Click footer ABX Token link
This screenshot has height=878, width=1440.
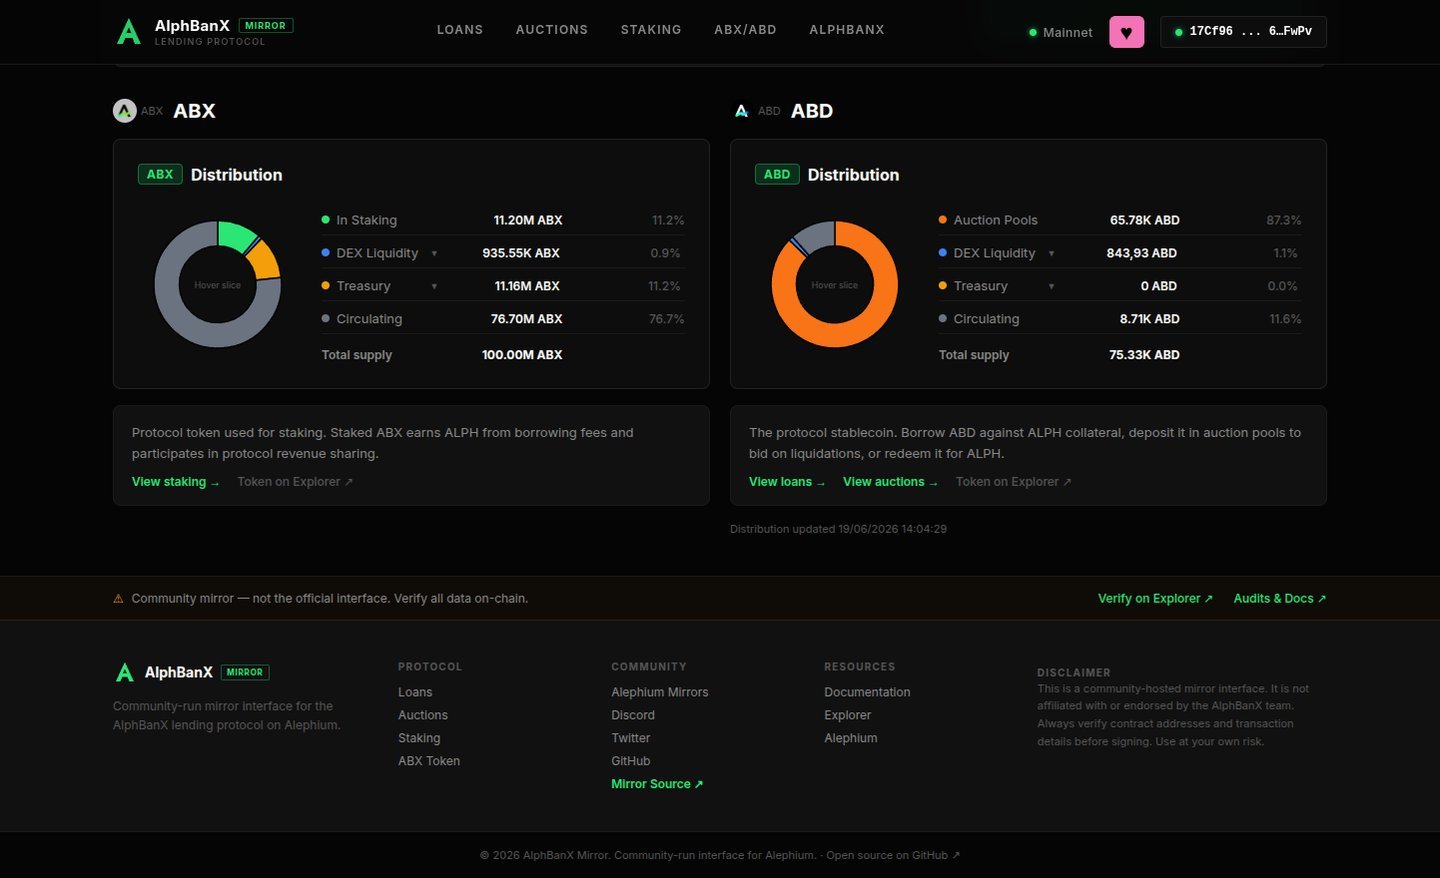(429, 761)
